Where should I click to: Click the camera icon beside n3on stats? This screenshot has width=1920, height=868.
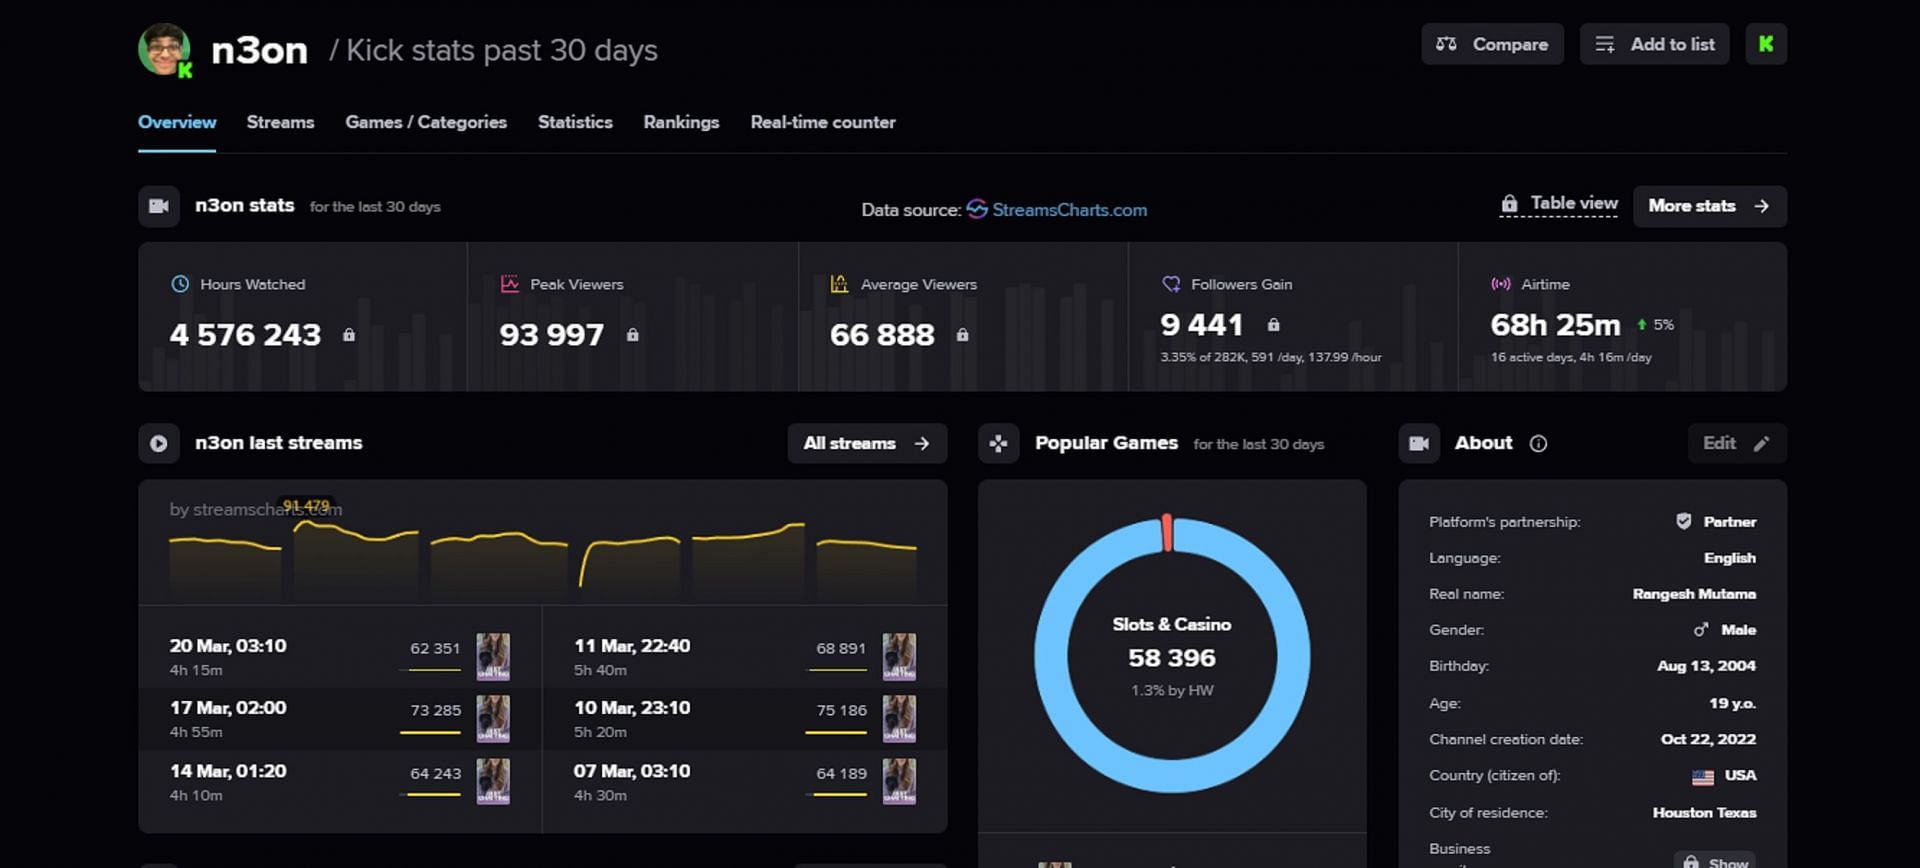pyautogui.click(x=159, y=206)
